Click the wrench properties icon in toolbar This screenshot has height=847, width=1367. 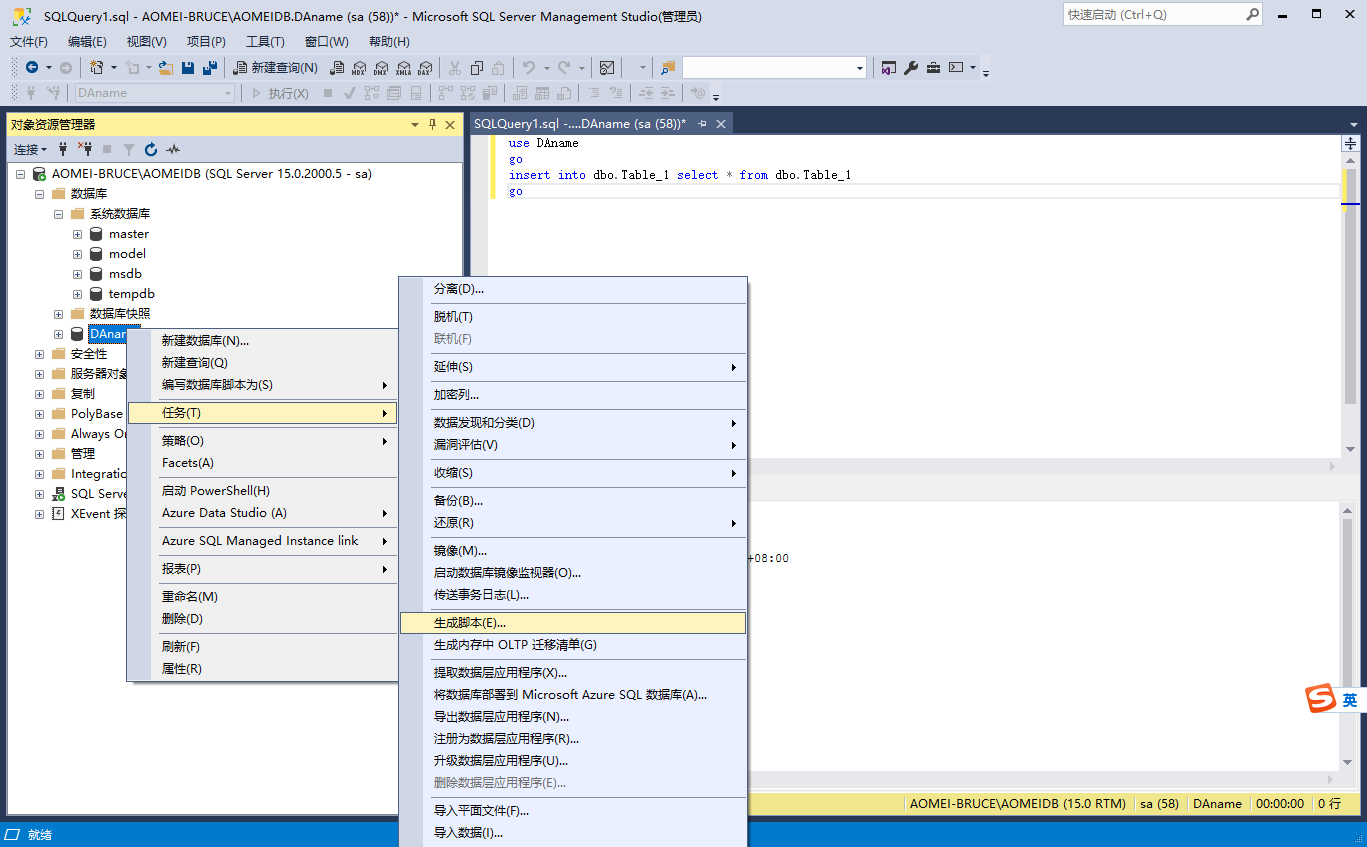[x=911, y=68]
